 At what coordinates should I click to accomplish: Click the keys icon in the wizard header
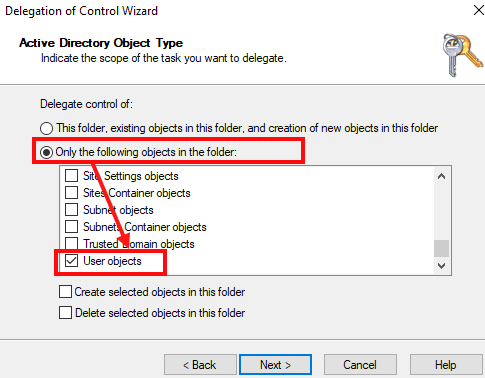click(463, 55)
